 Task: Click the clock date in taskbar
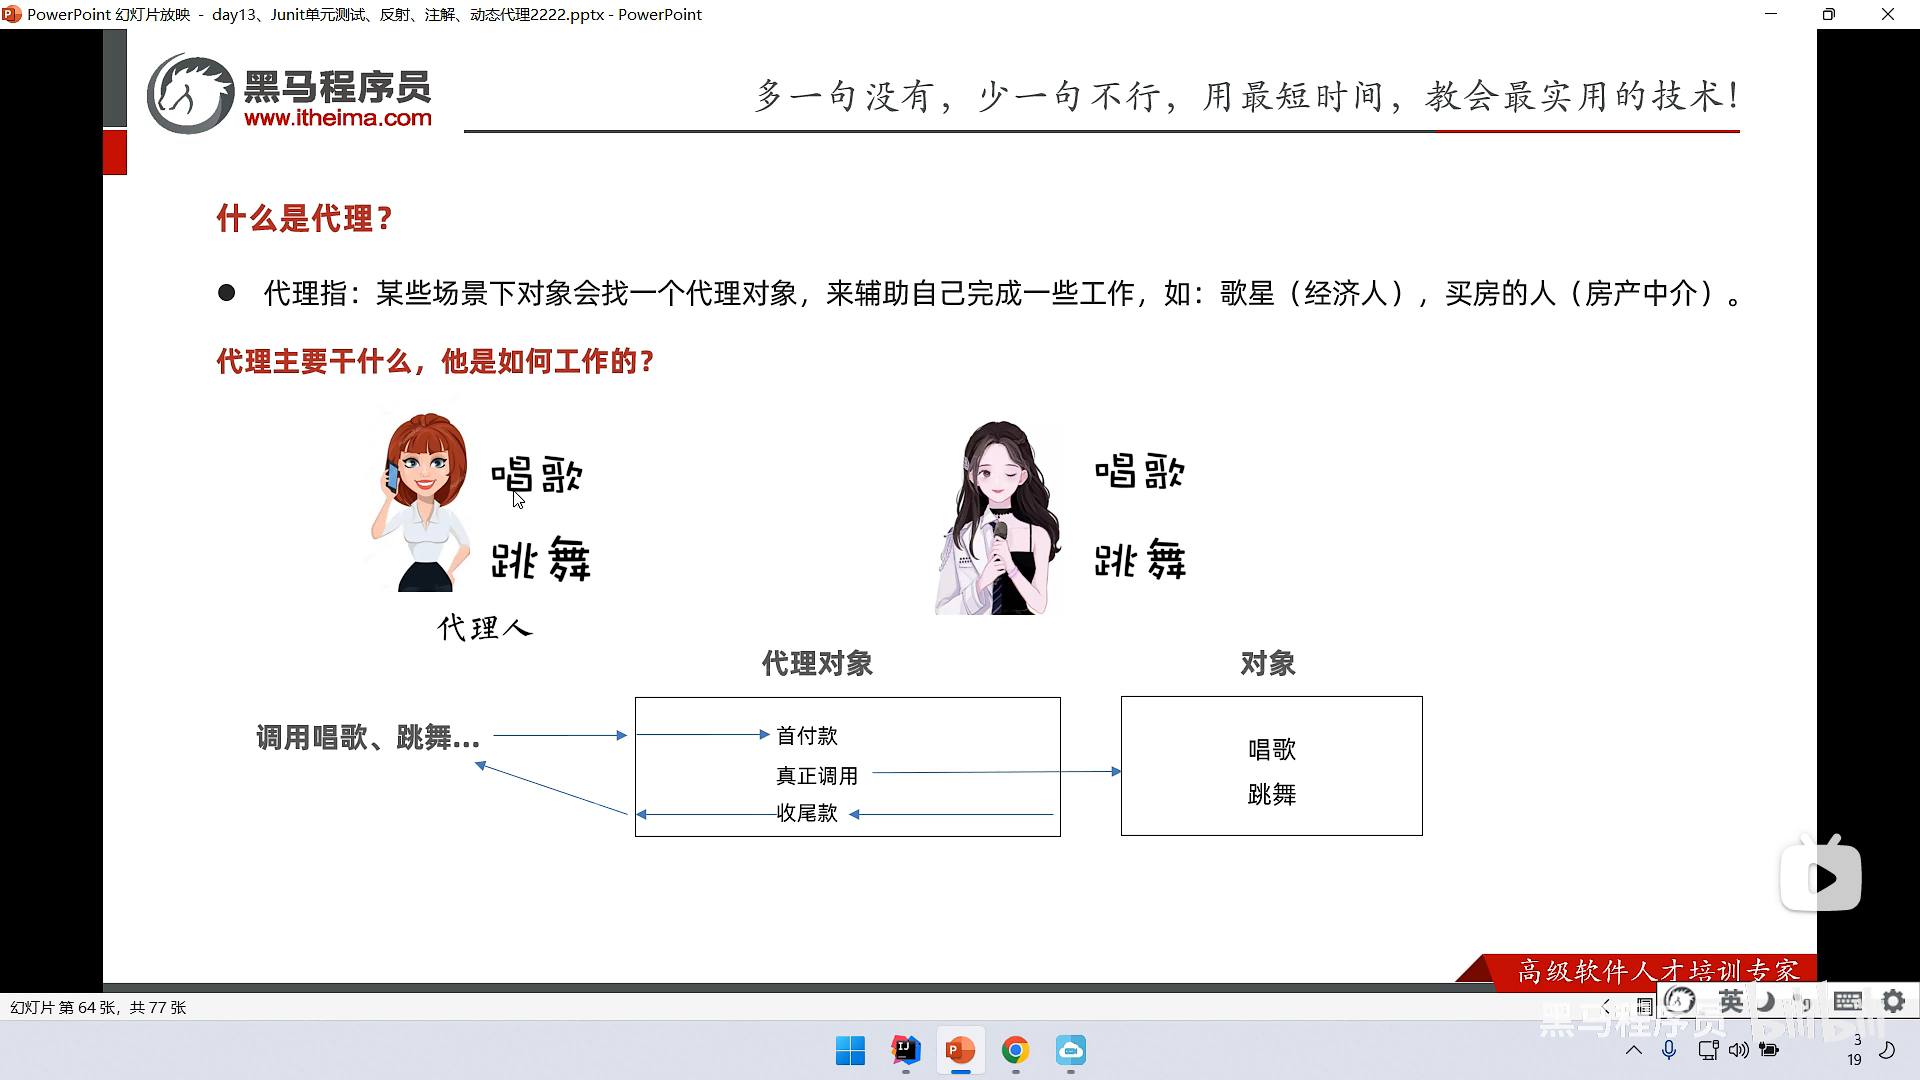pyautogui.click(x=1855, y=1050)
